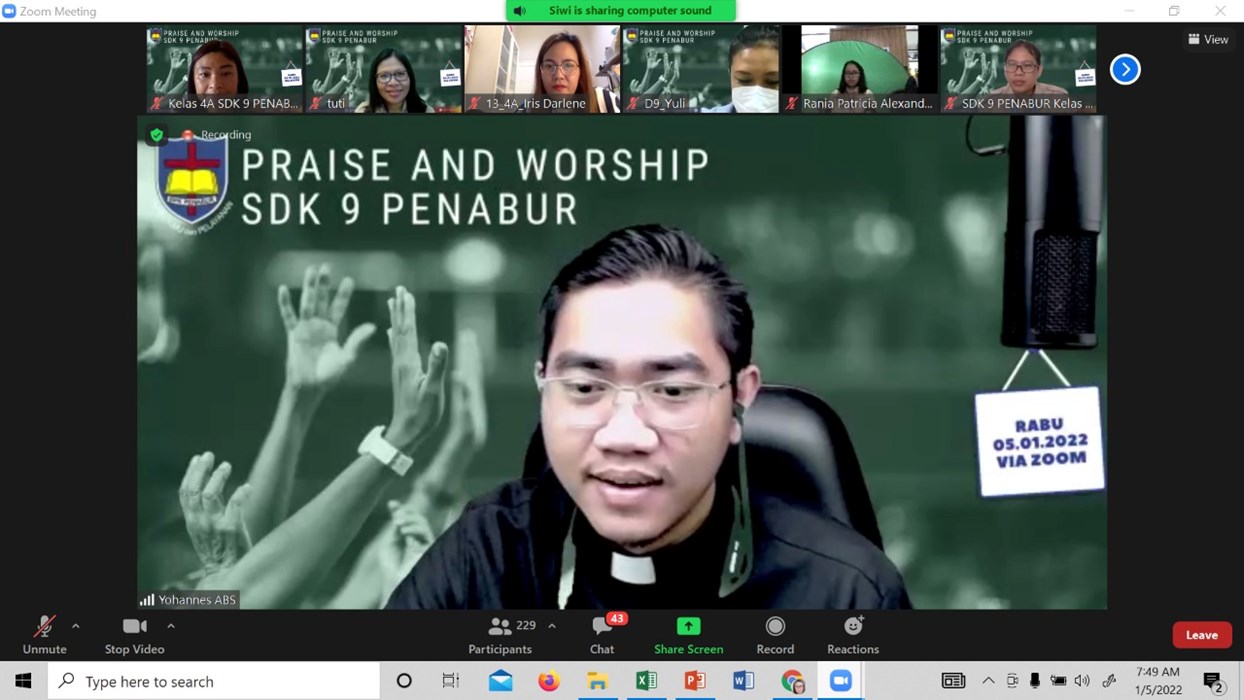Expand the arrow next to Participants
The height and width of the screenshot is (700, 1244).
(552, 626)
